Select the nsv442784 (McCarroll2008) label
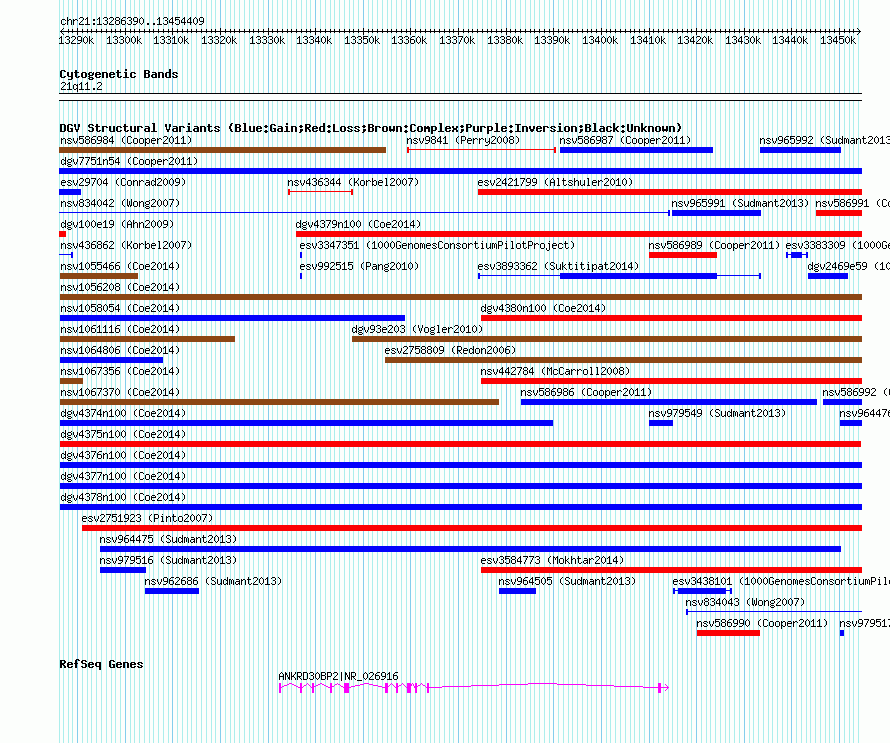The width and height of the screenshot is (890, 743). coord(555,371)
